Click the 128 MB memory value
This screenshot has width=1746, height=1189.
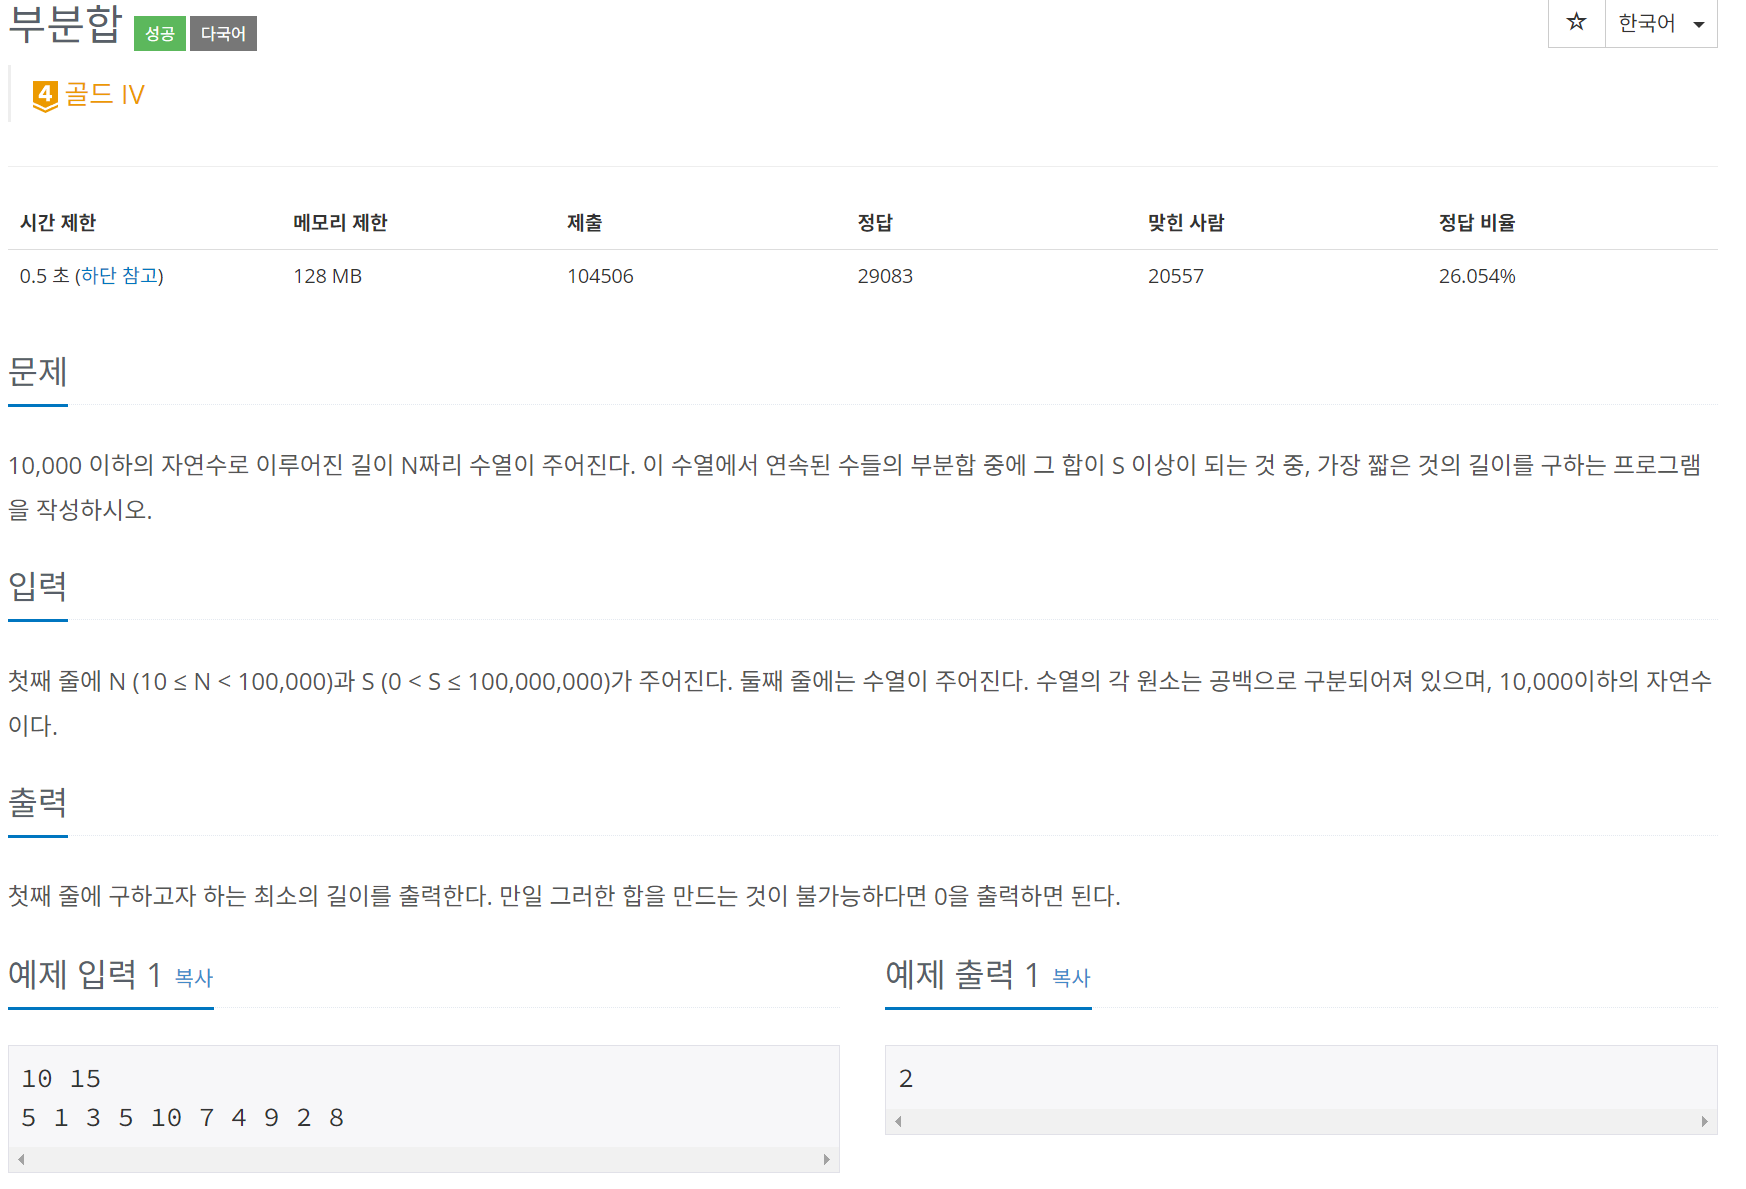(328, 276)
